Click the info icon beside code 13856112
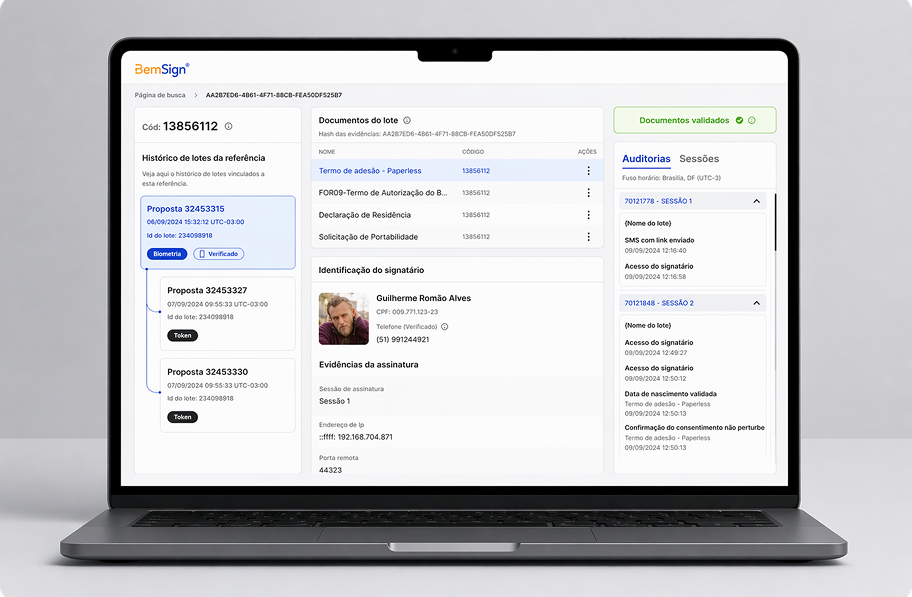Viewport: 912px width, 597px height. [x=229, y=126]
